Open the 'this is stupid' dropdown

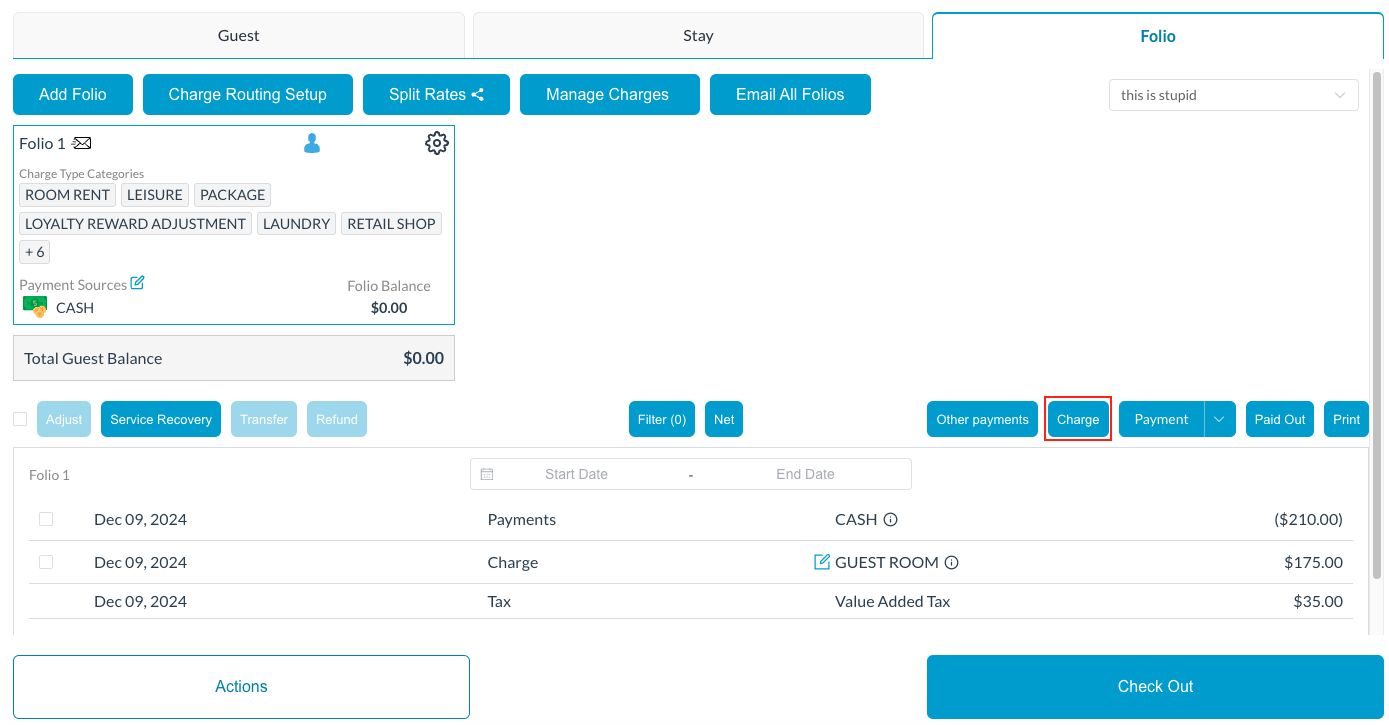click(1233, 95)
